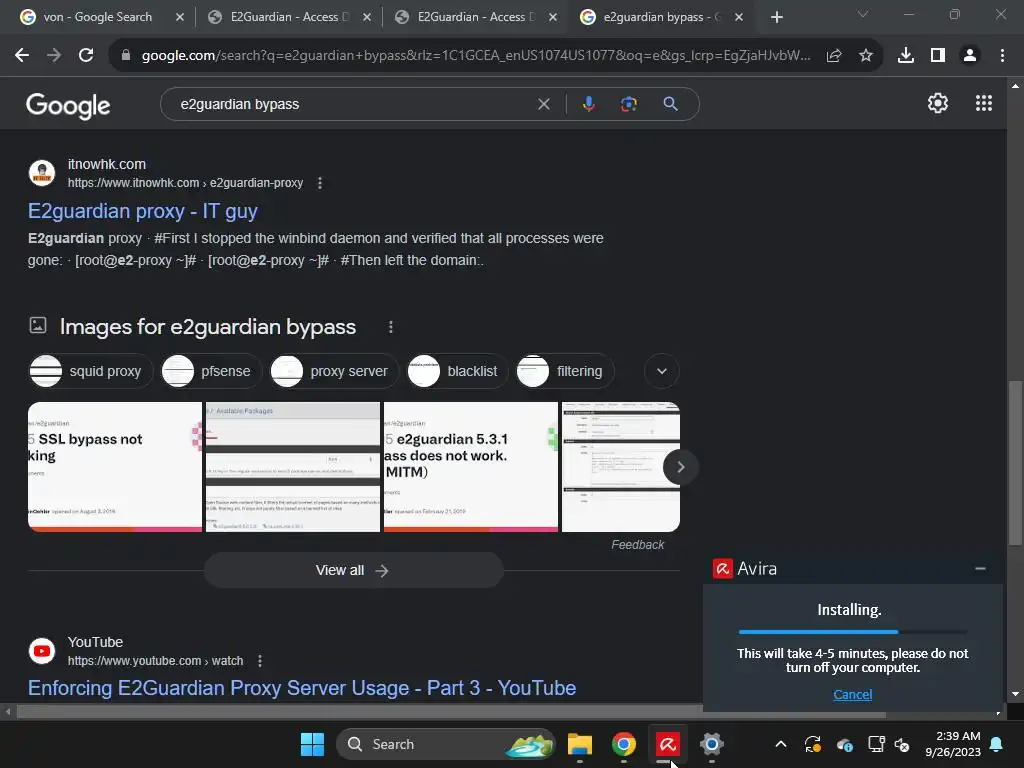This screenshot has width=1024, height=768.
Task: Open Chrome downloads
Action: [906, 56]
